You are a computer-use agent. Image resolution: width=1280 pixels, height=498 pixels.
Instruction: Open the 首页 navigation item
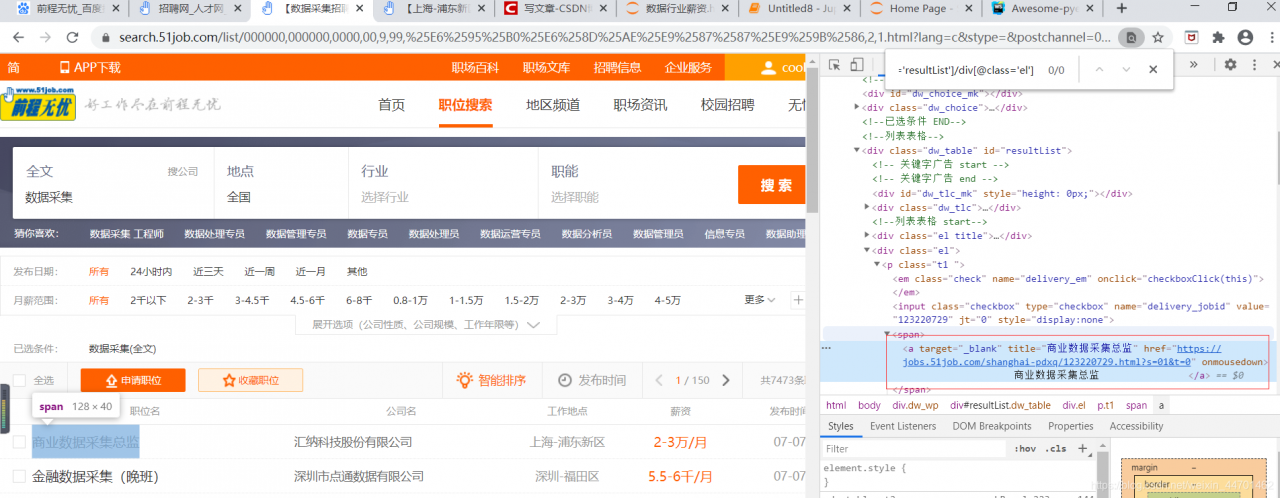click(x=391, y=105)
